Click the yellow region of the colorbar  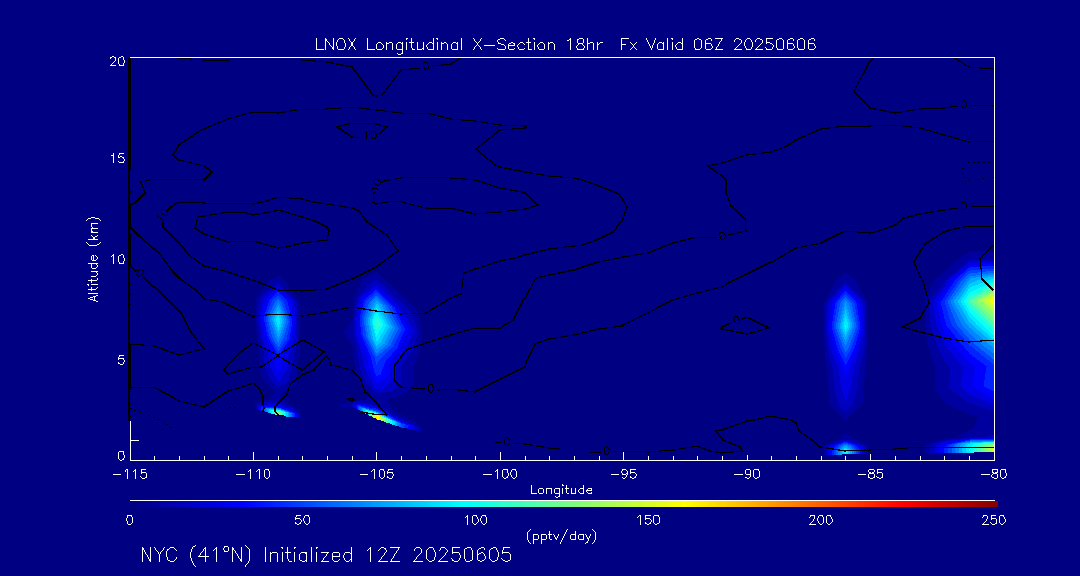pyautogui.click(x=682, y=504)
